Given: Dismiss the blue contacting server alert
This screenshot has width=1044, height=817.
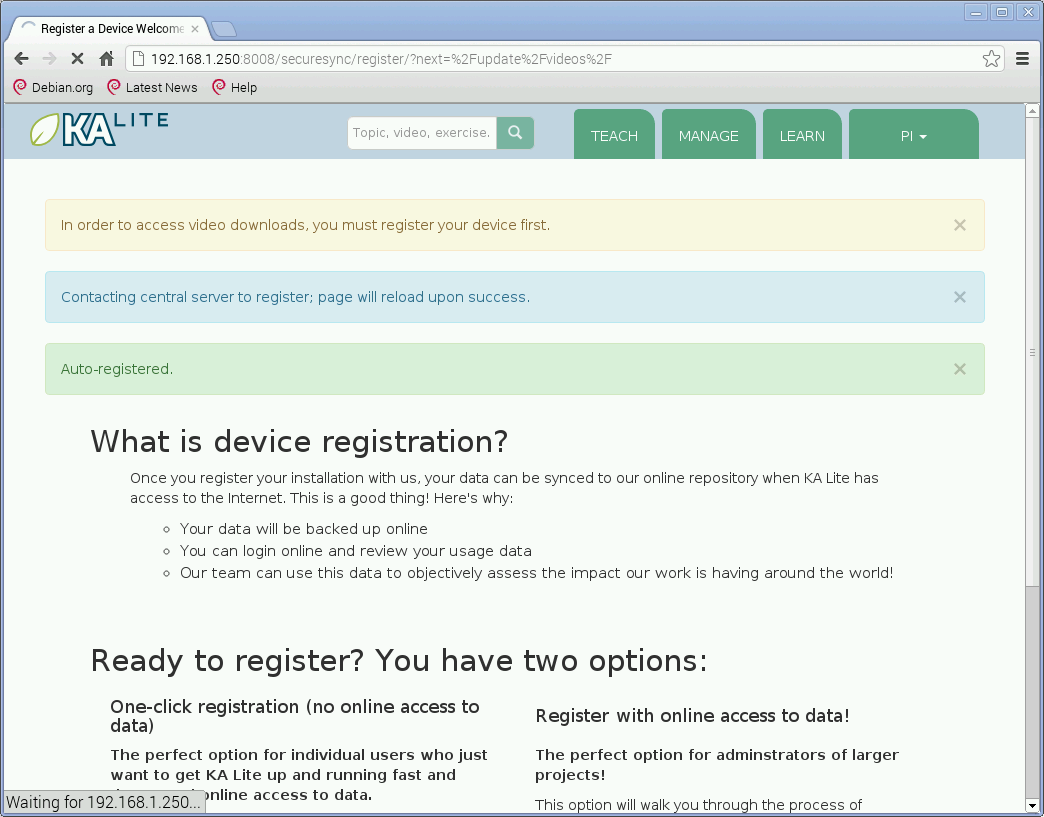Looking at the screenshot, I should click(x=959, y=297).
